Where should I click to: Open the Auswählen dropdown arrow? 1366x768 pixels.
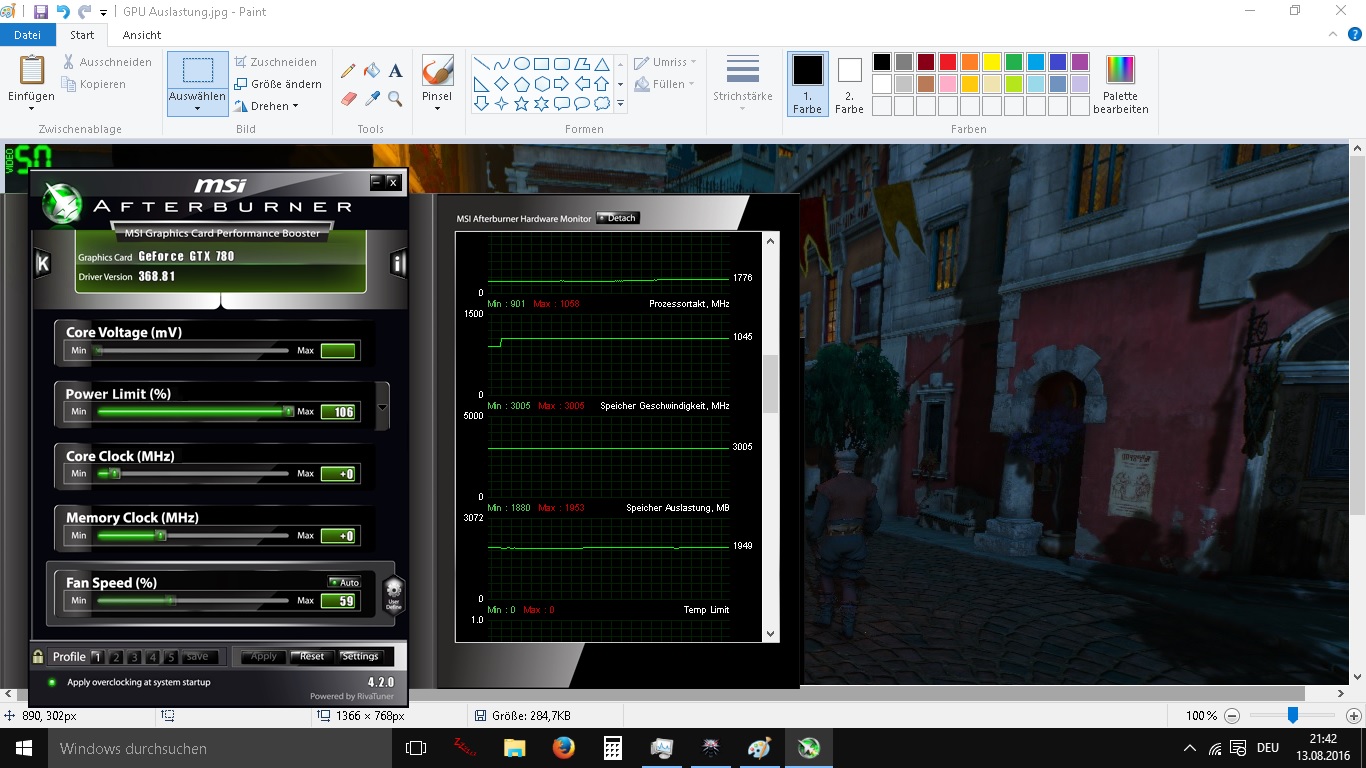[197, 108]
